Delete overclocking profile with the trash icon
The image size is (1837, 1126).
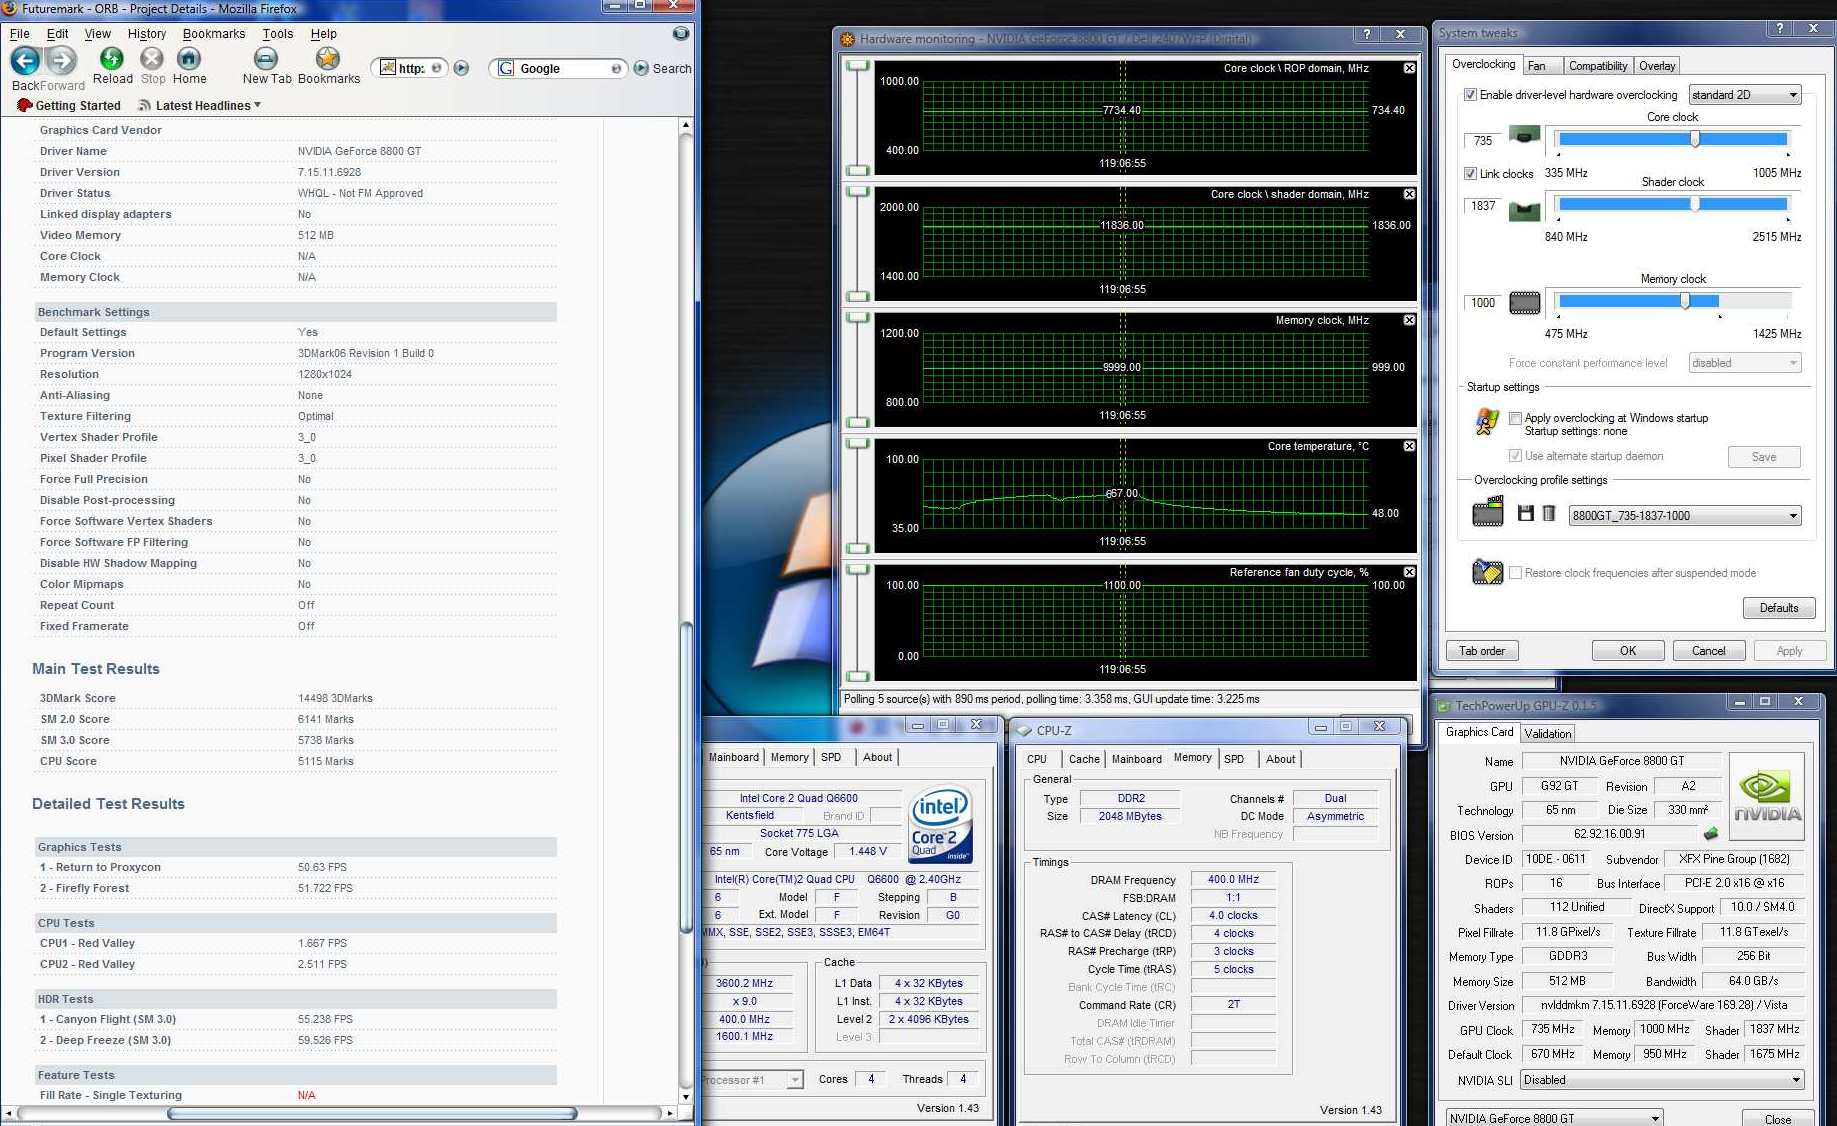[1548, 513]
